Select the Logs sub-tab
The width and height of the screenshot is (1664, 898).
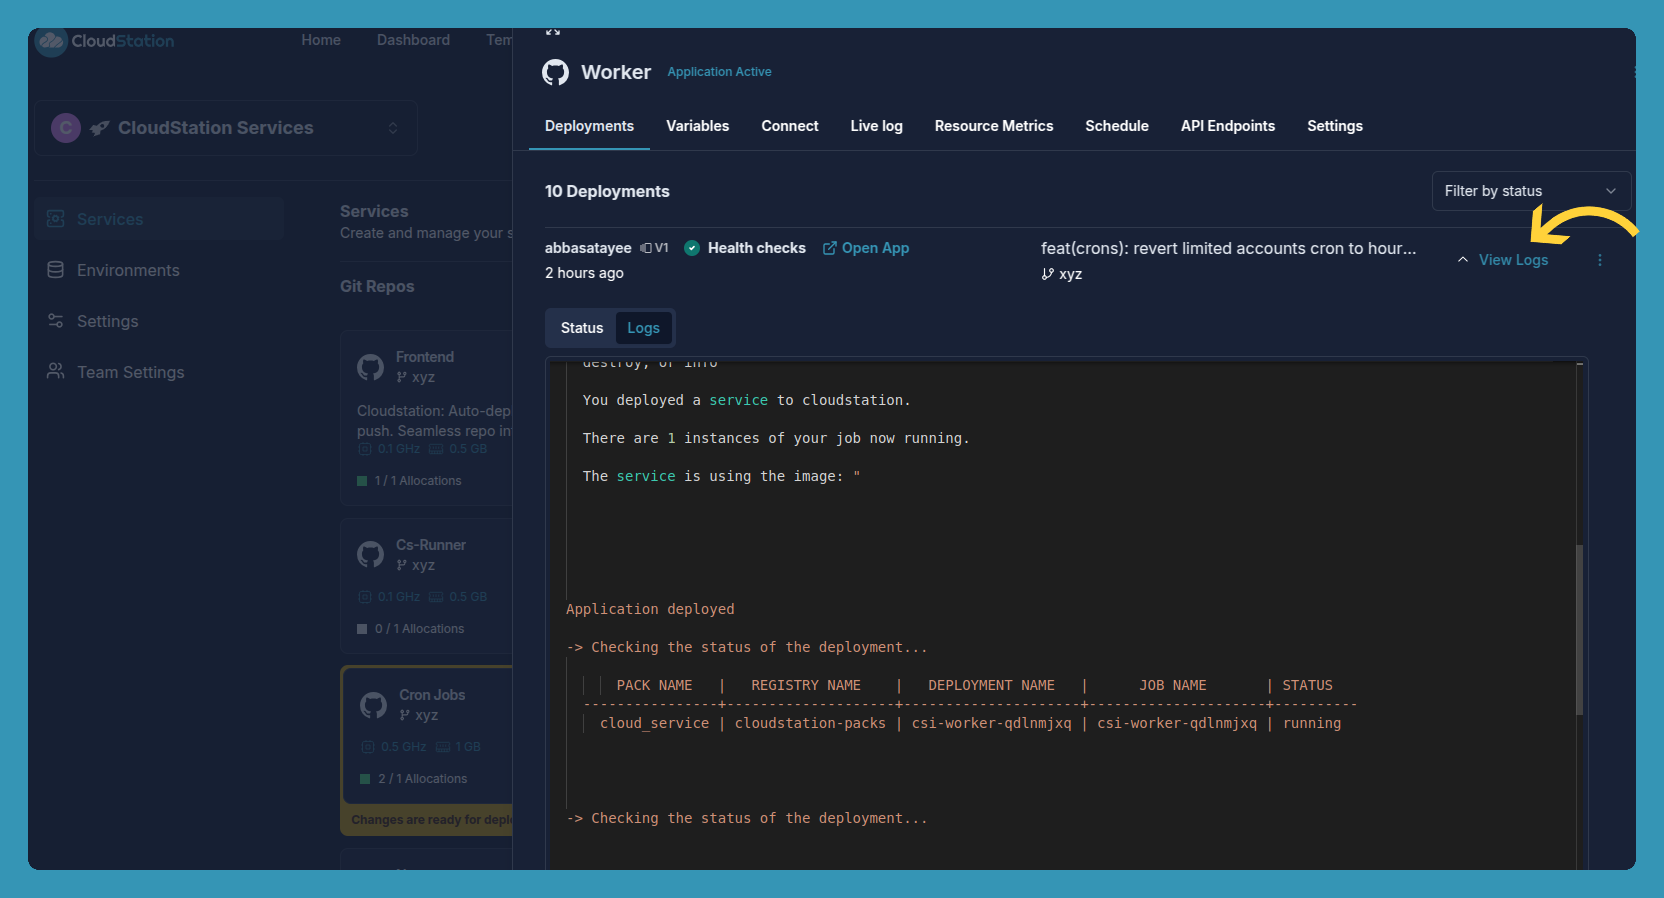pyautogui.click(x=643, y=328)
